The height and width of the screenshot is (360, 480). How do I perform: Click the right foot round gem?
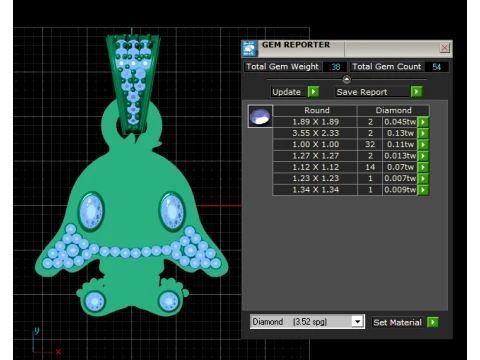click(x=169, y=301)
